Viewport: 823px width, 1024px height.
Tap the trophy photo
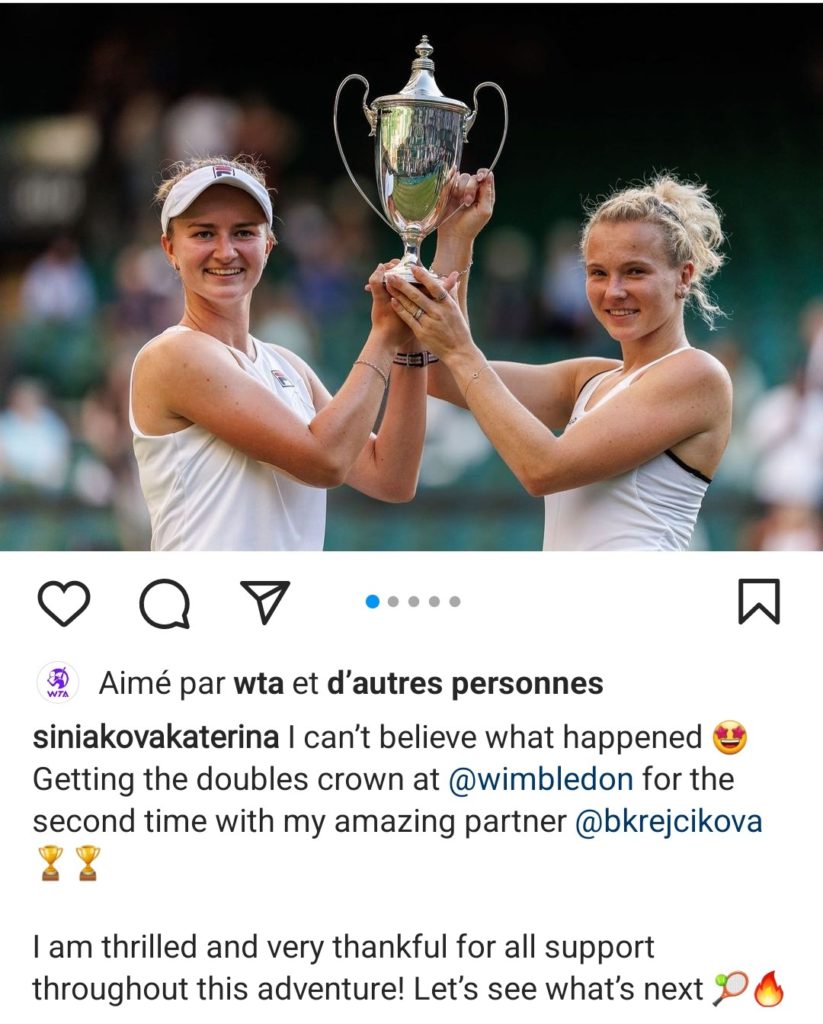click(412, 278)
